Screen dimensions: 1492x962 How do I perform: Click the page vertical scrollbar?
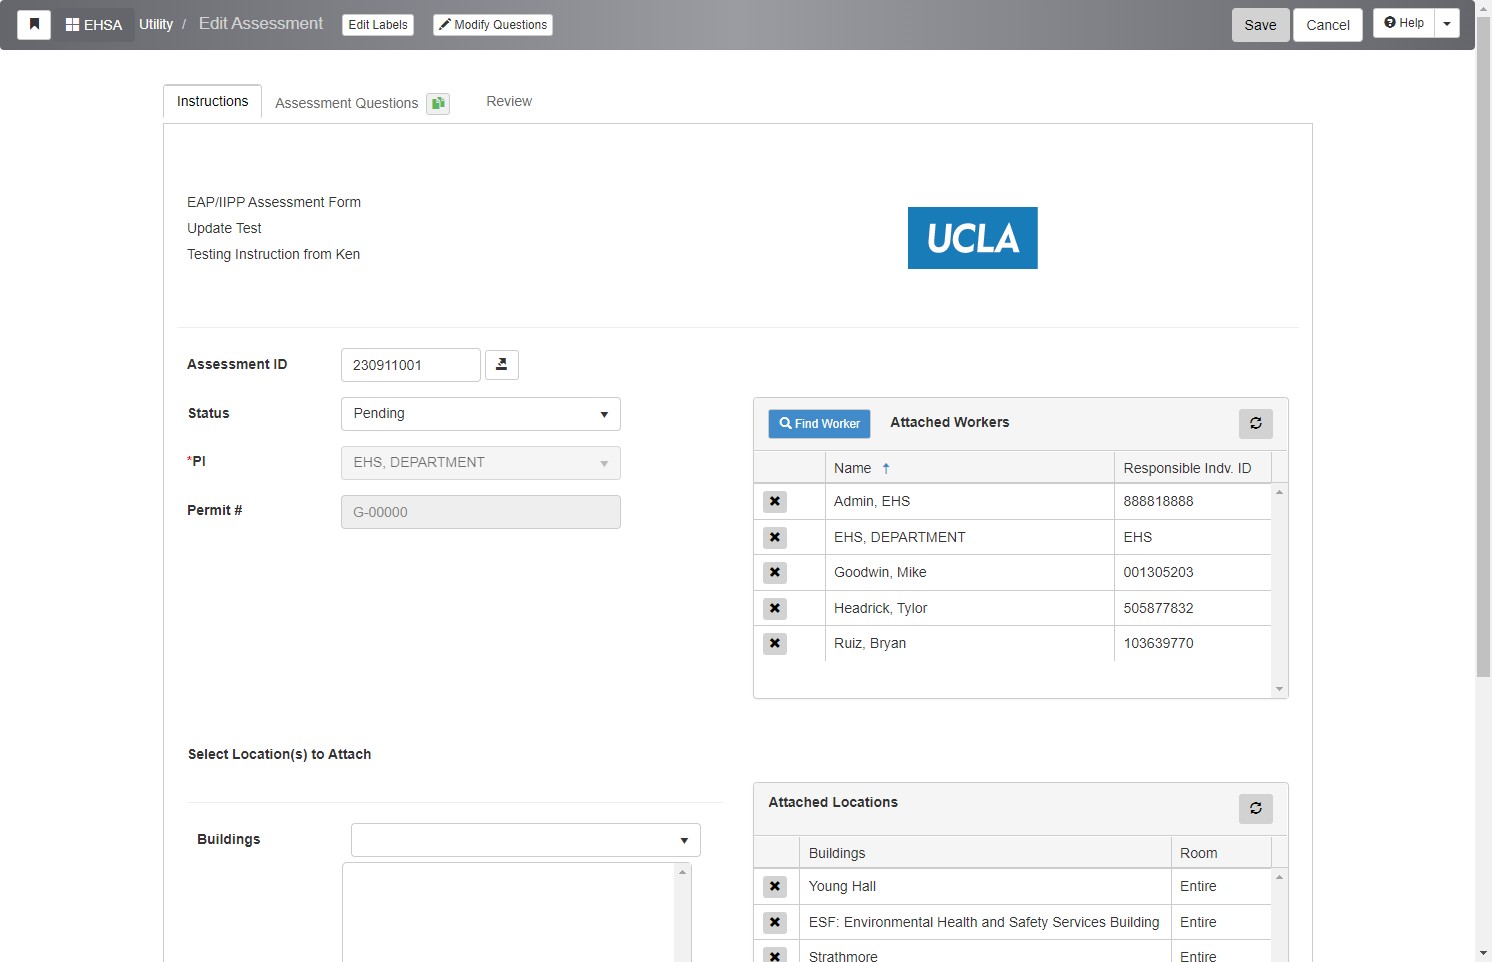tap(1484, 347)
